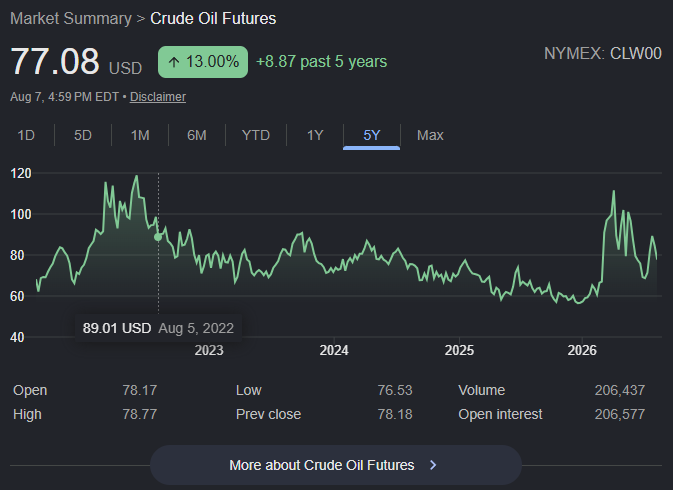Click the chart data point marker dot
Viewport: 673px width, 490px height.
pyautogui.click(x=158, y=237)
